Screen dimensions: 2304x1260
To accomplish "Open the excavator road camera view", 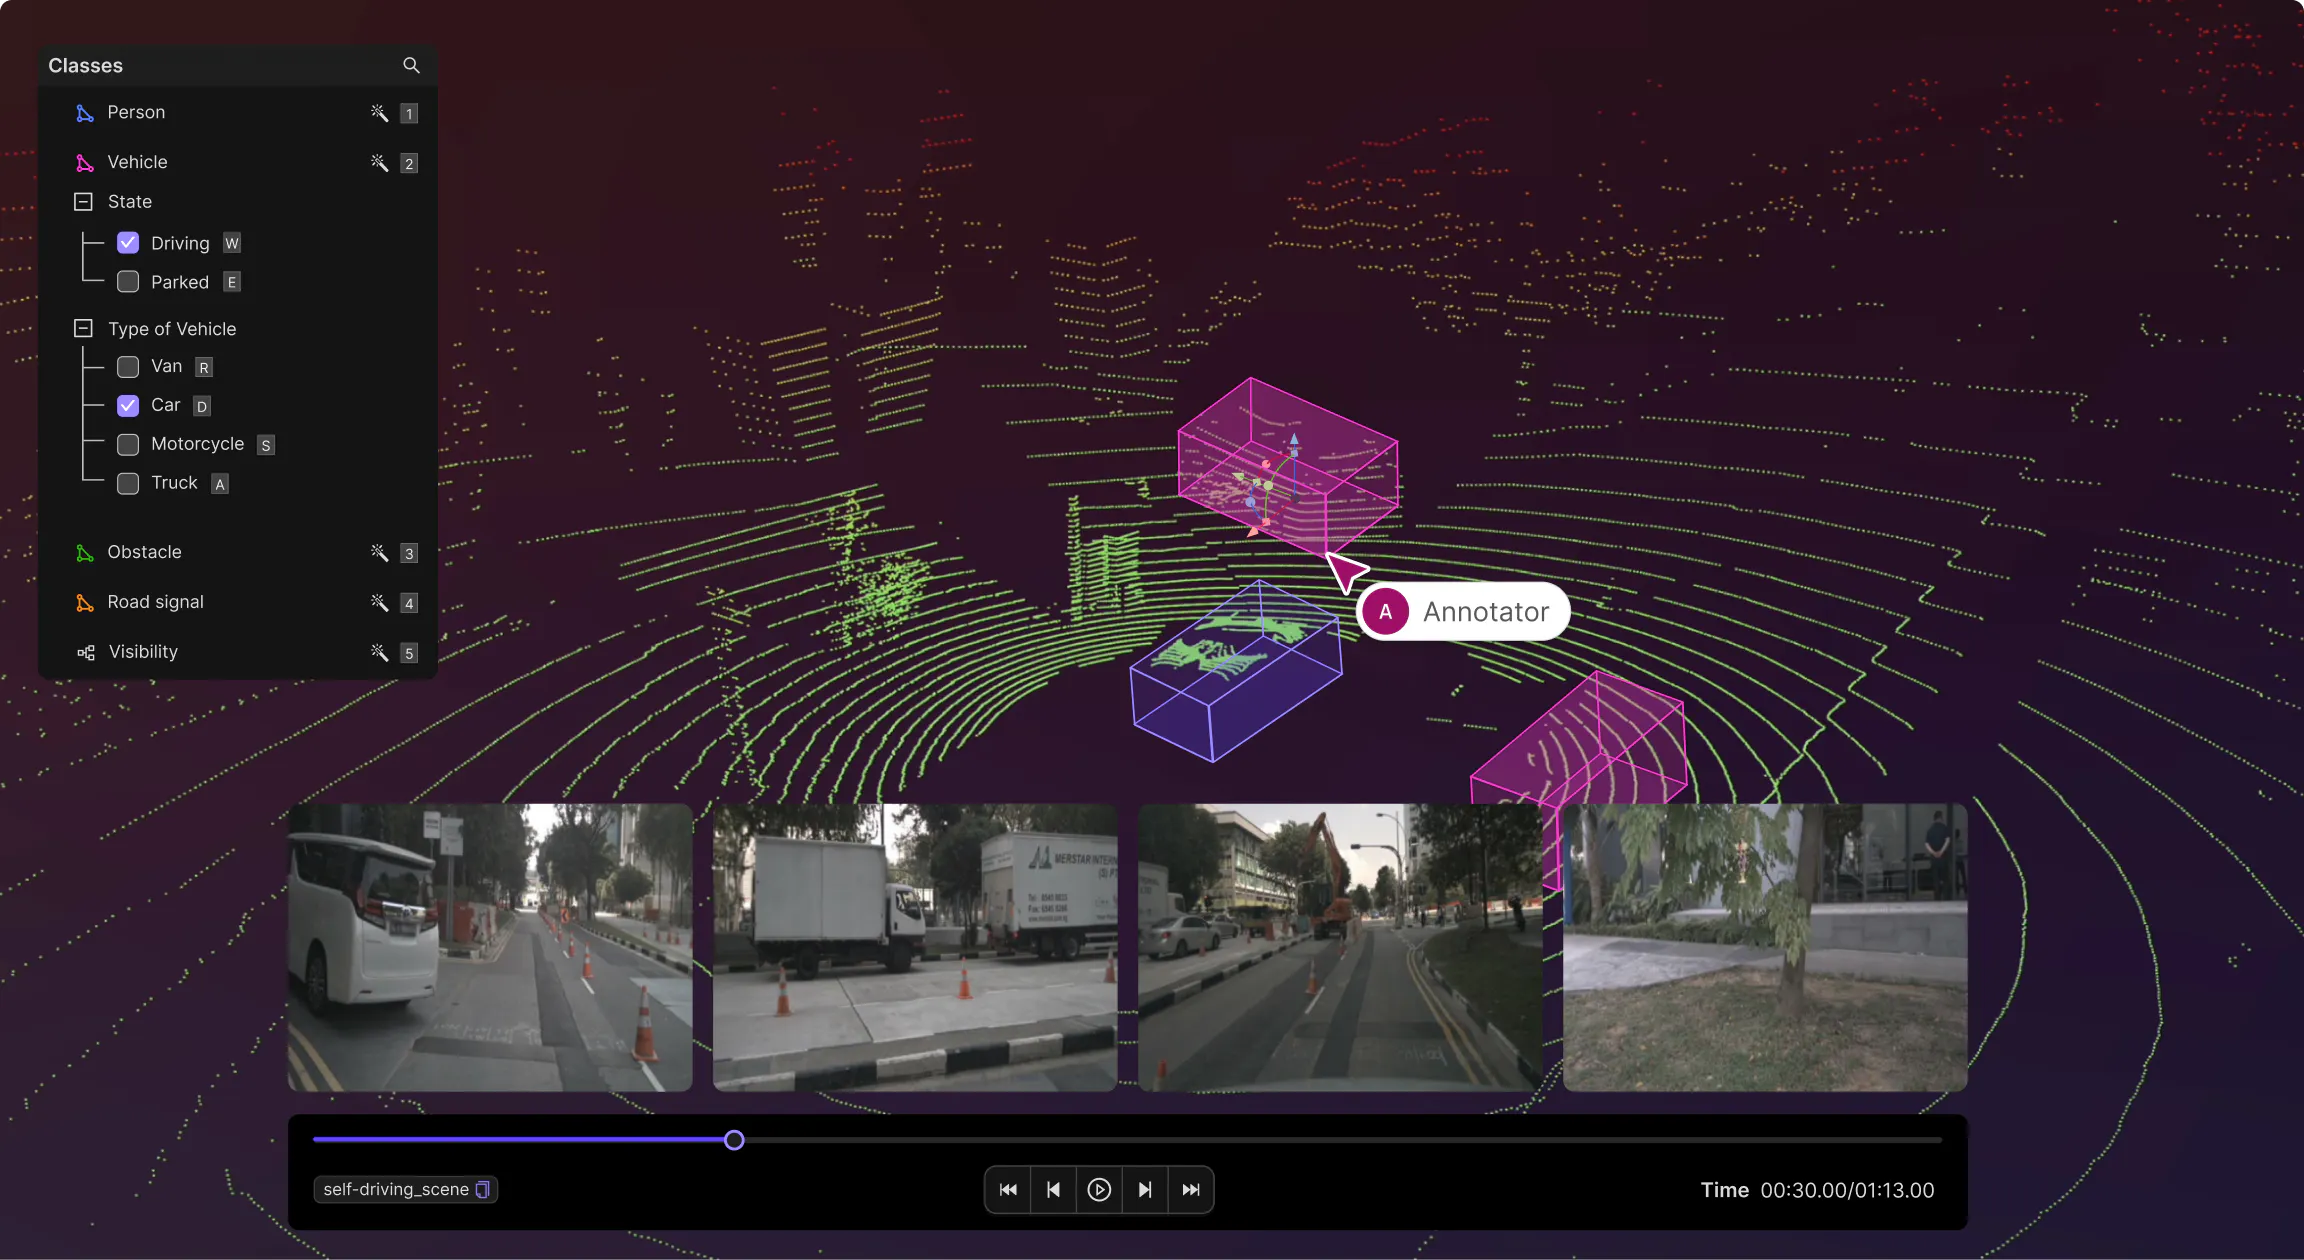I will coord(1340,947).
